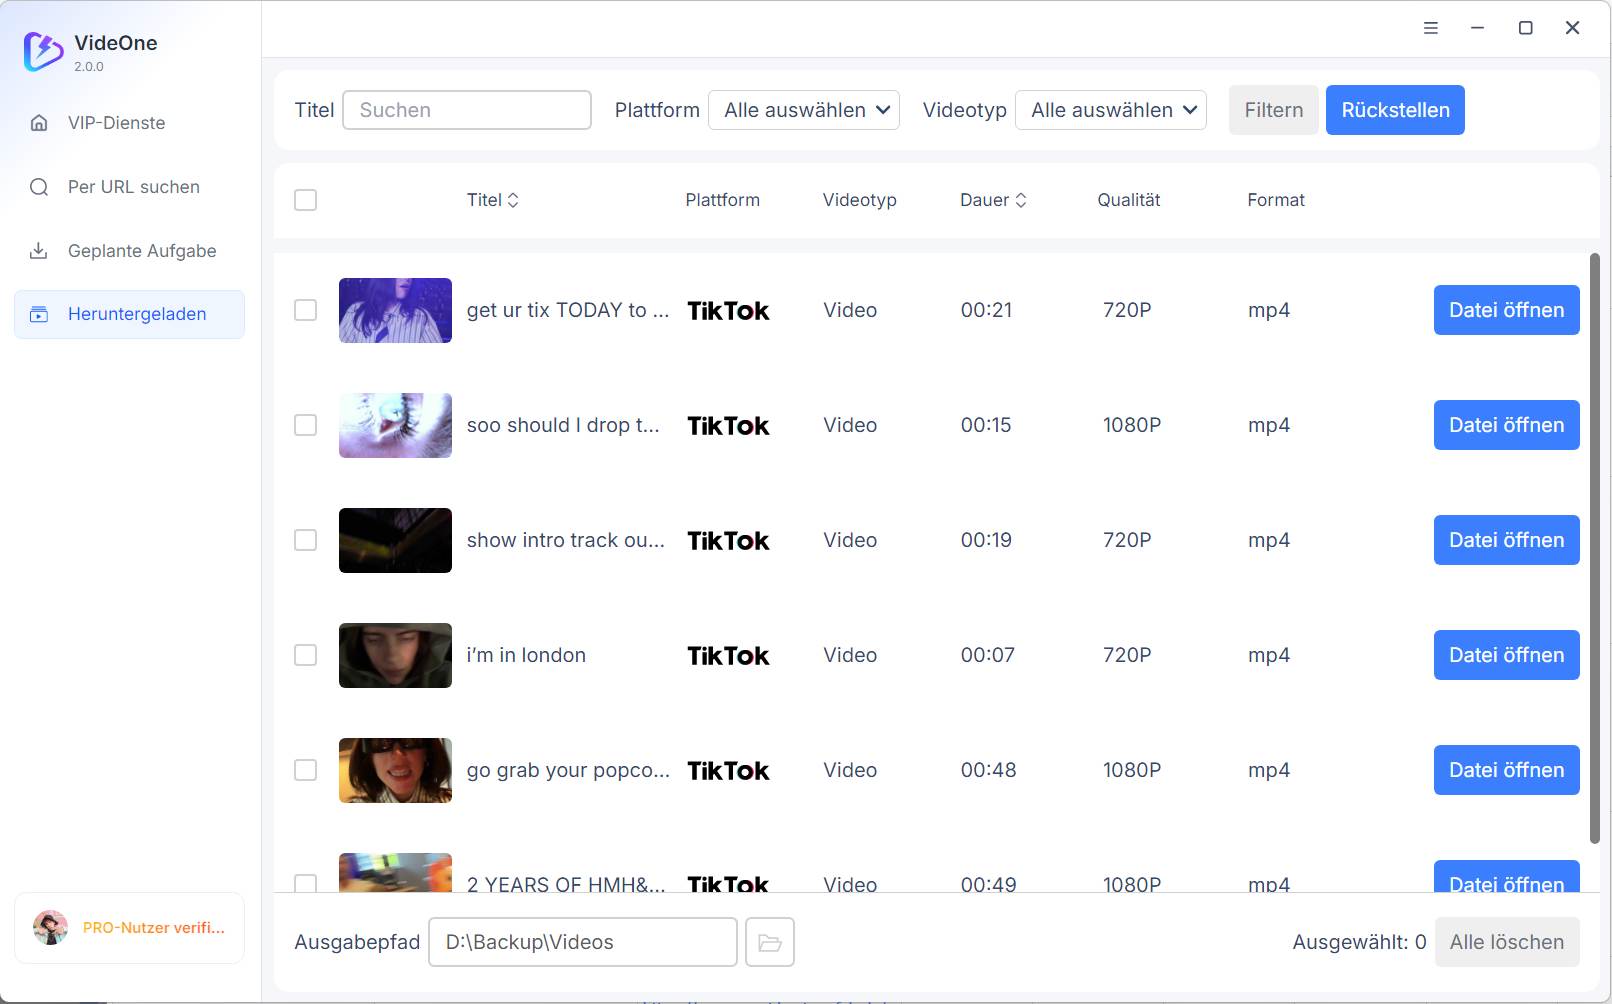Click '1080P' in 'soo should I drop' row
The width and height of the screenshot is (1612, 1004).
(x=1132, y=425)
